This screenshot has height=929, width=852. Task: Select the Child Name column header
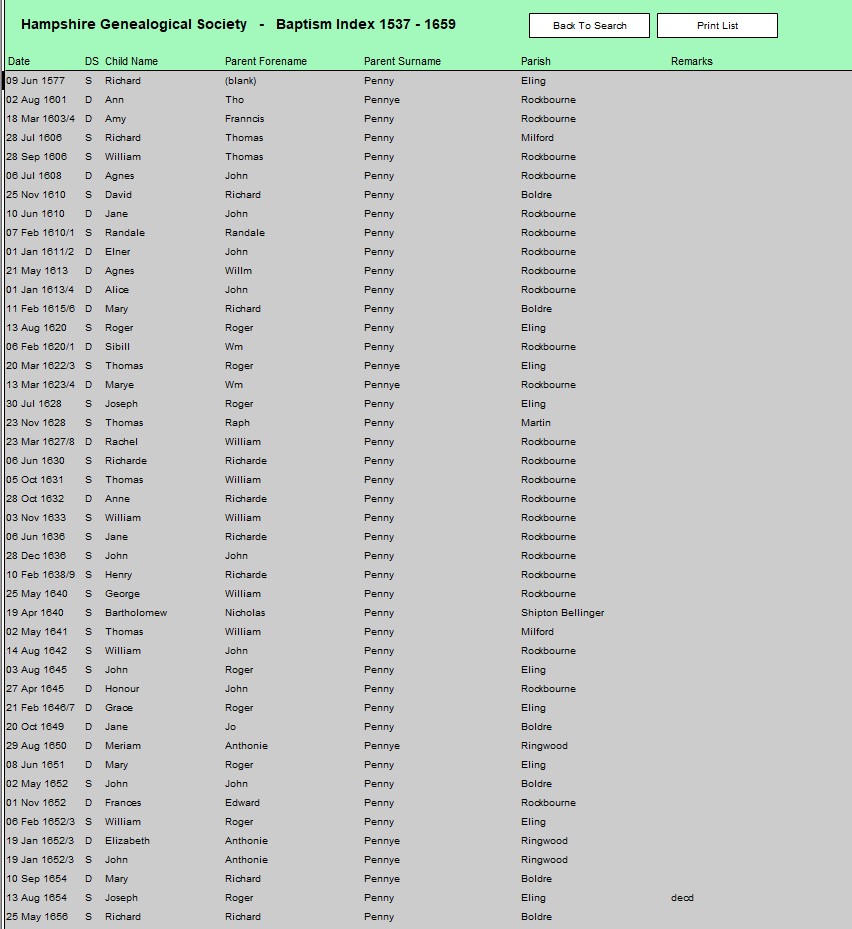[131, 62]
